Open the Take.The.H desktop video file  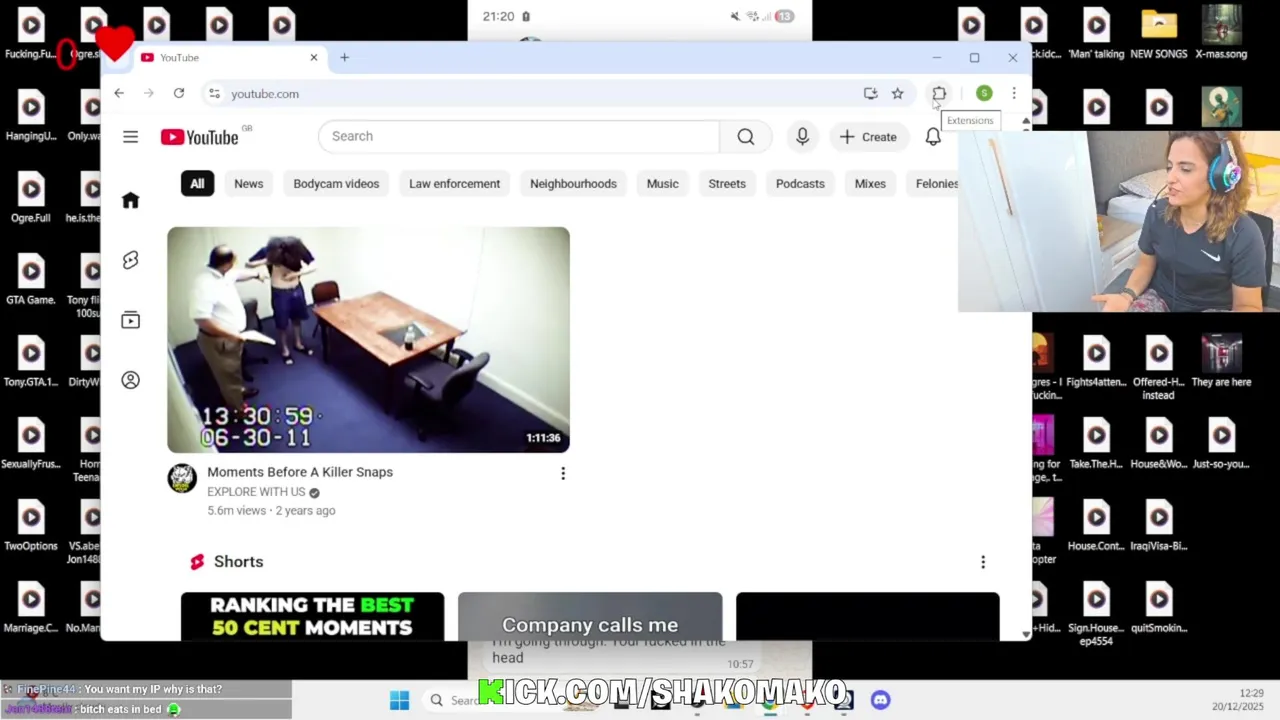[x=1096, y=444]
